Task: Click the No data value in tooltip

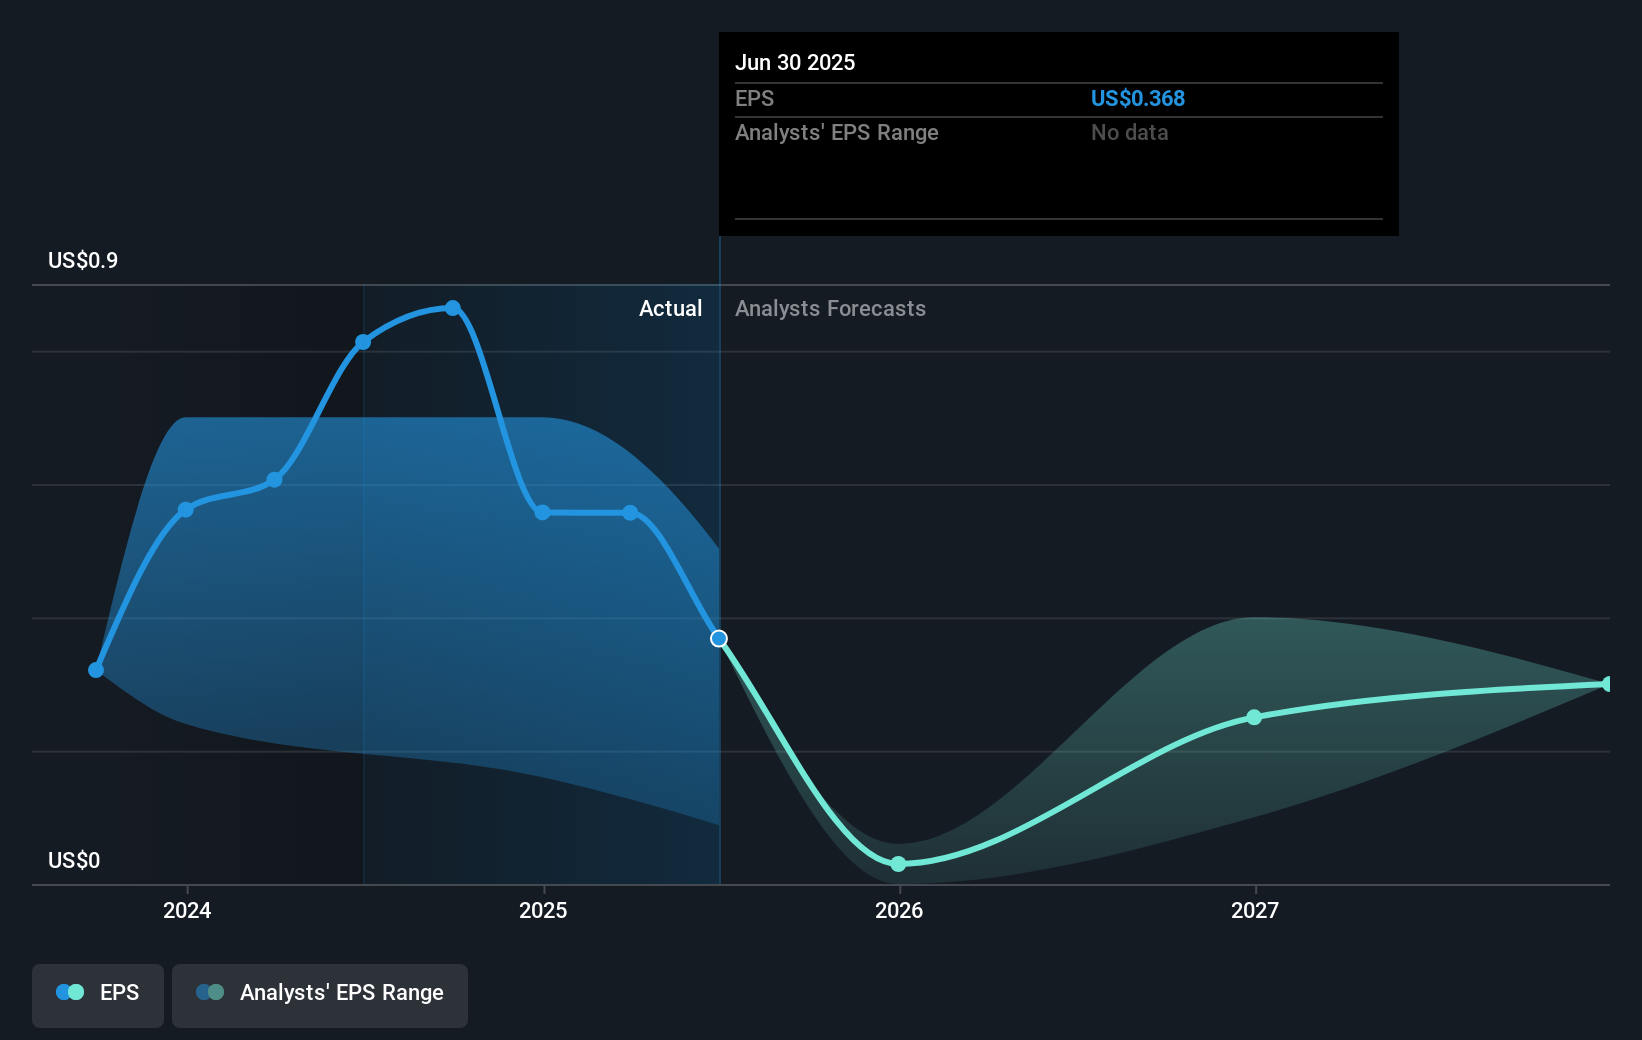Action: click(1130, 132)
